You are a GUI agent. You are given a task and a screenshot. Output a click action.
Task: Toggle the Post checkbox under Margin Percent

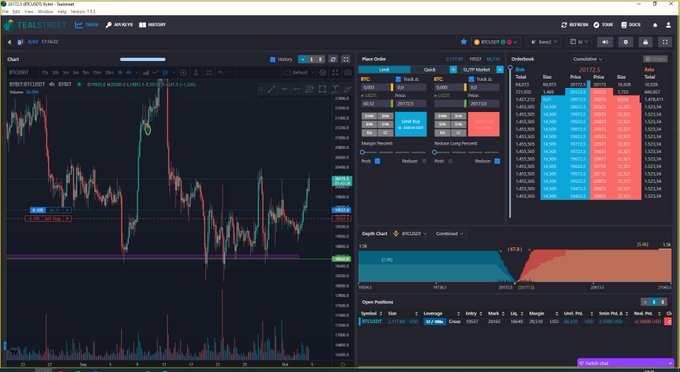pos(377,161)
